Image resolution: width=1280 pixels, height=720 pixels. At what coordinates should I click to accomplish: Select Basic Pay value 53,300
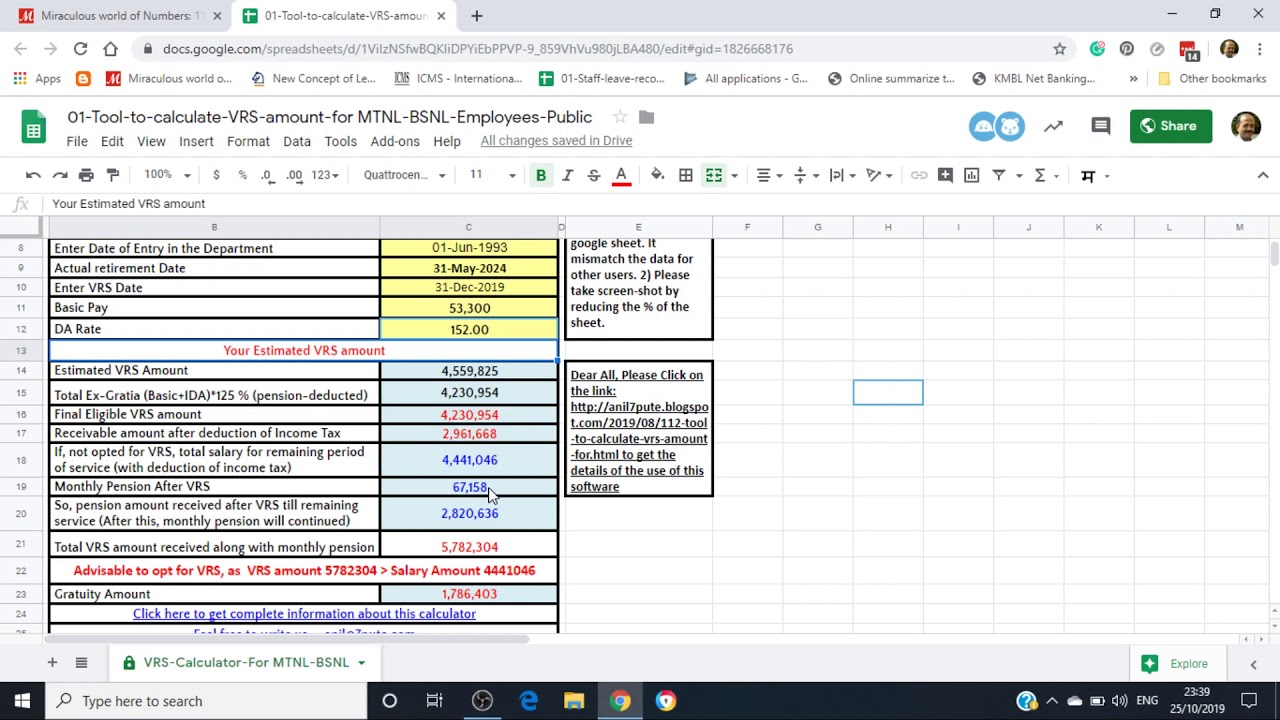(469, 308)
